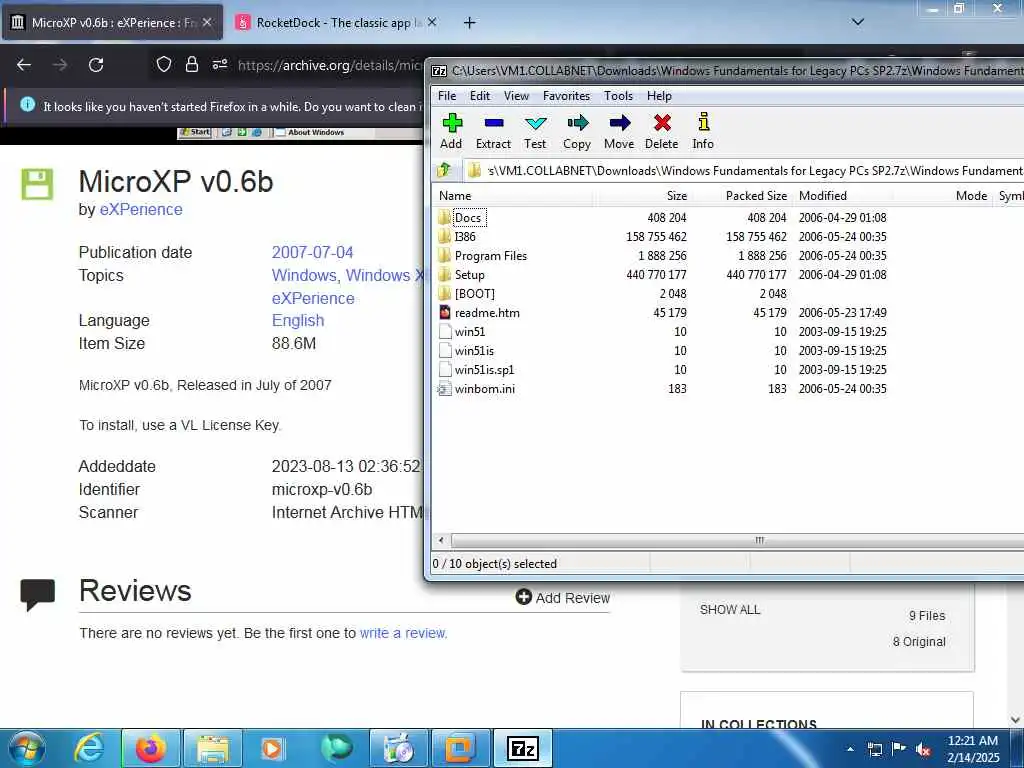Image resolution: width=1024 pixels, height=768 pixels.
Task: Click the Add button in 7-Zip toolbar
Action: pyautogui.click(x=451, y=131)
